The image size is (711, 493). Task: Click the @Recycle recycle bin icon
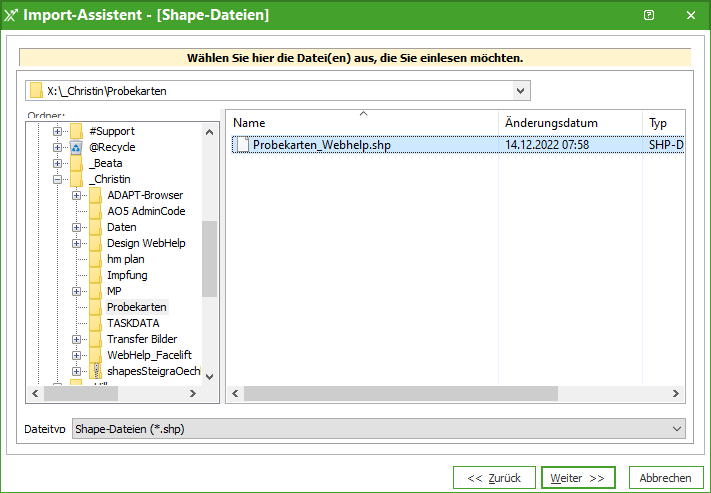point(76,147)
